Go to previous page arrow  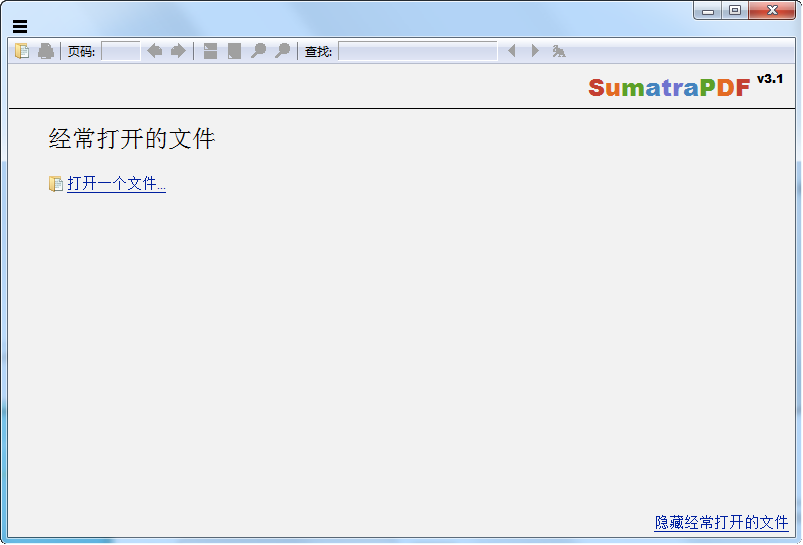tap(154, 51)
